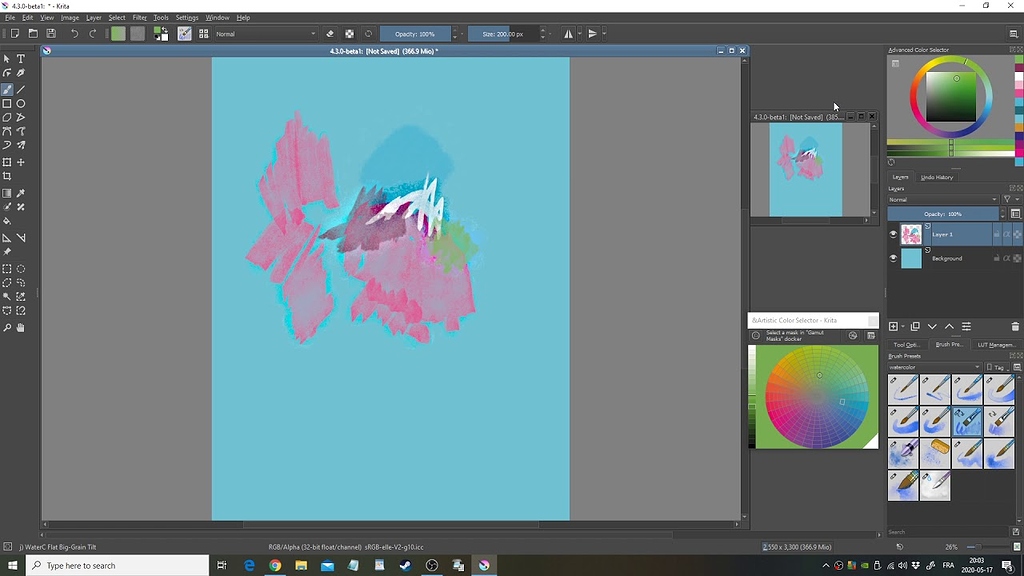Screen dimensions: 1024x576
Task: Delete Layer 1 with the trash icon
Action: pyautogui.click(x=1015, y=327)
